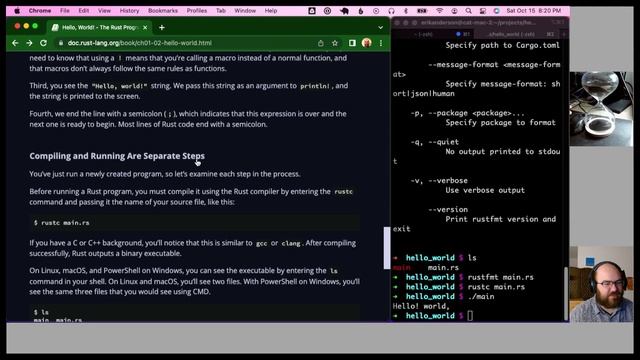Open Chrome's three-dot menu

click(381, 43)
